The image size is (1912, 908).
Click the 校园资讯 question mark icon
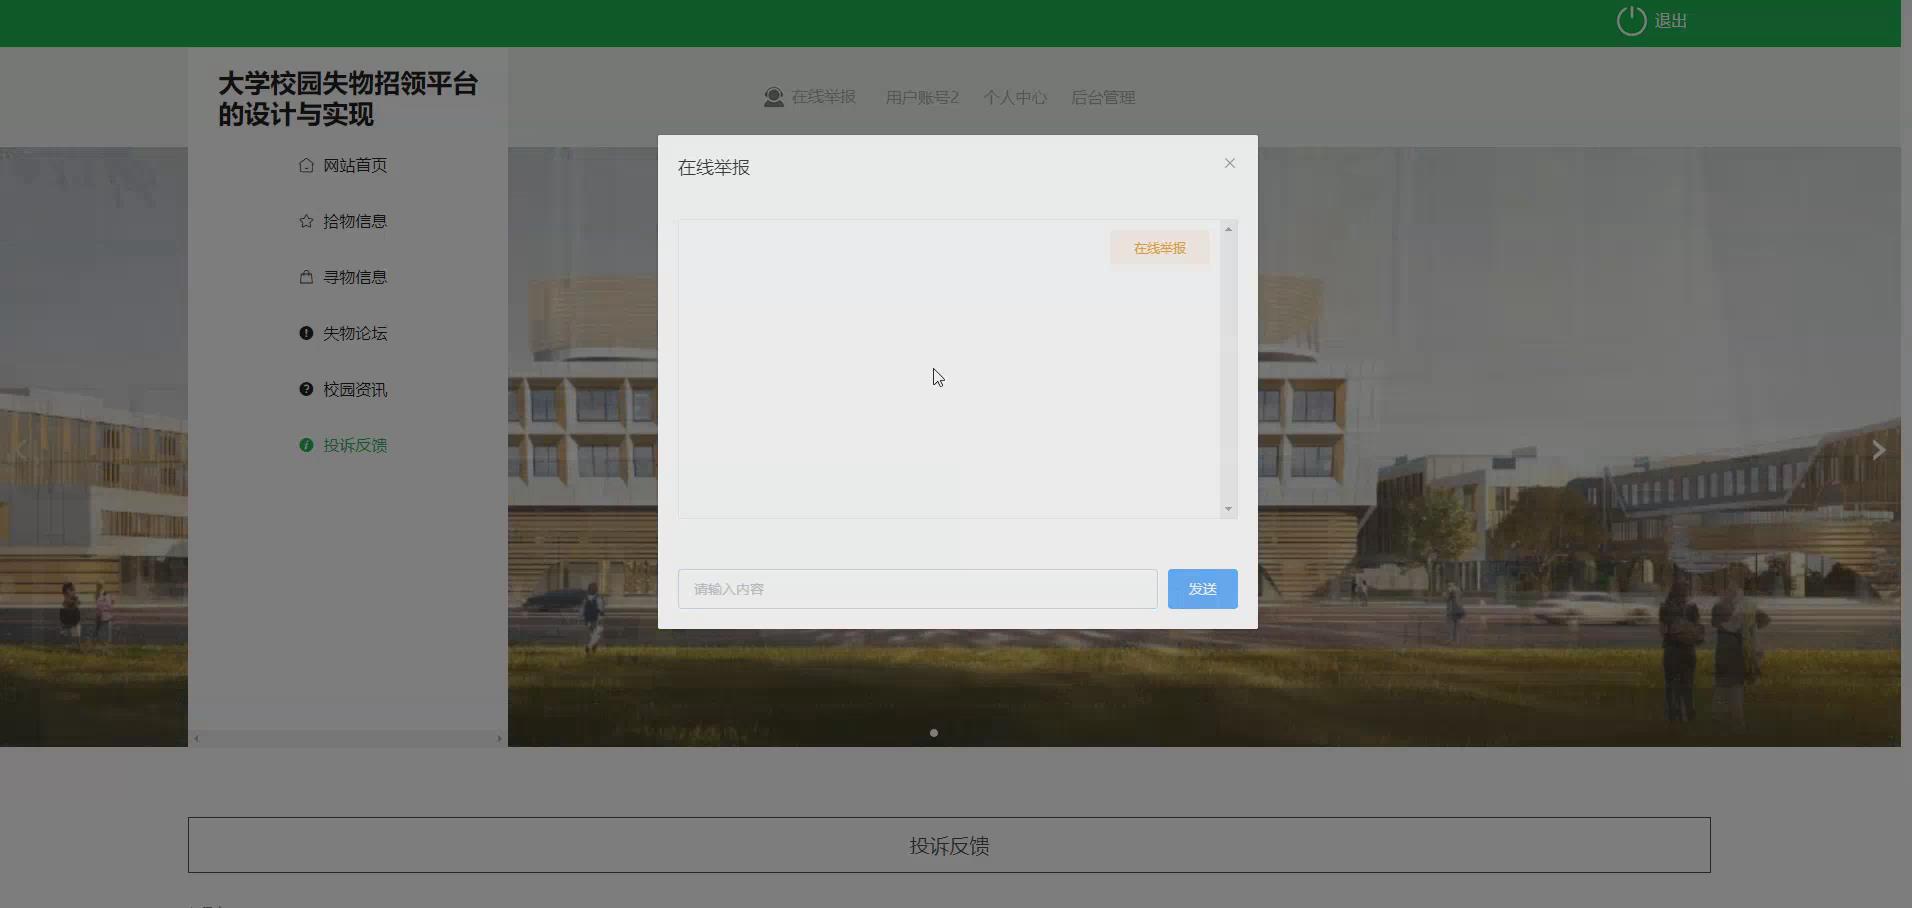(306, 389)
